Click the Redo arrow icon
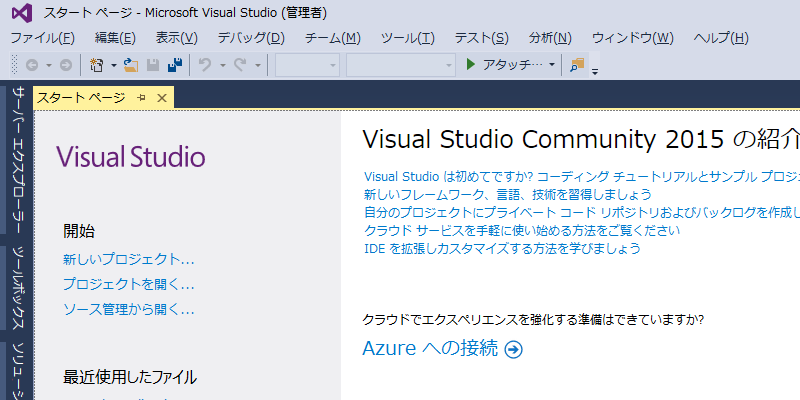This screenshot has height=400, width=800. [x=240, y=65]
